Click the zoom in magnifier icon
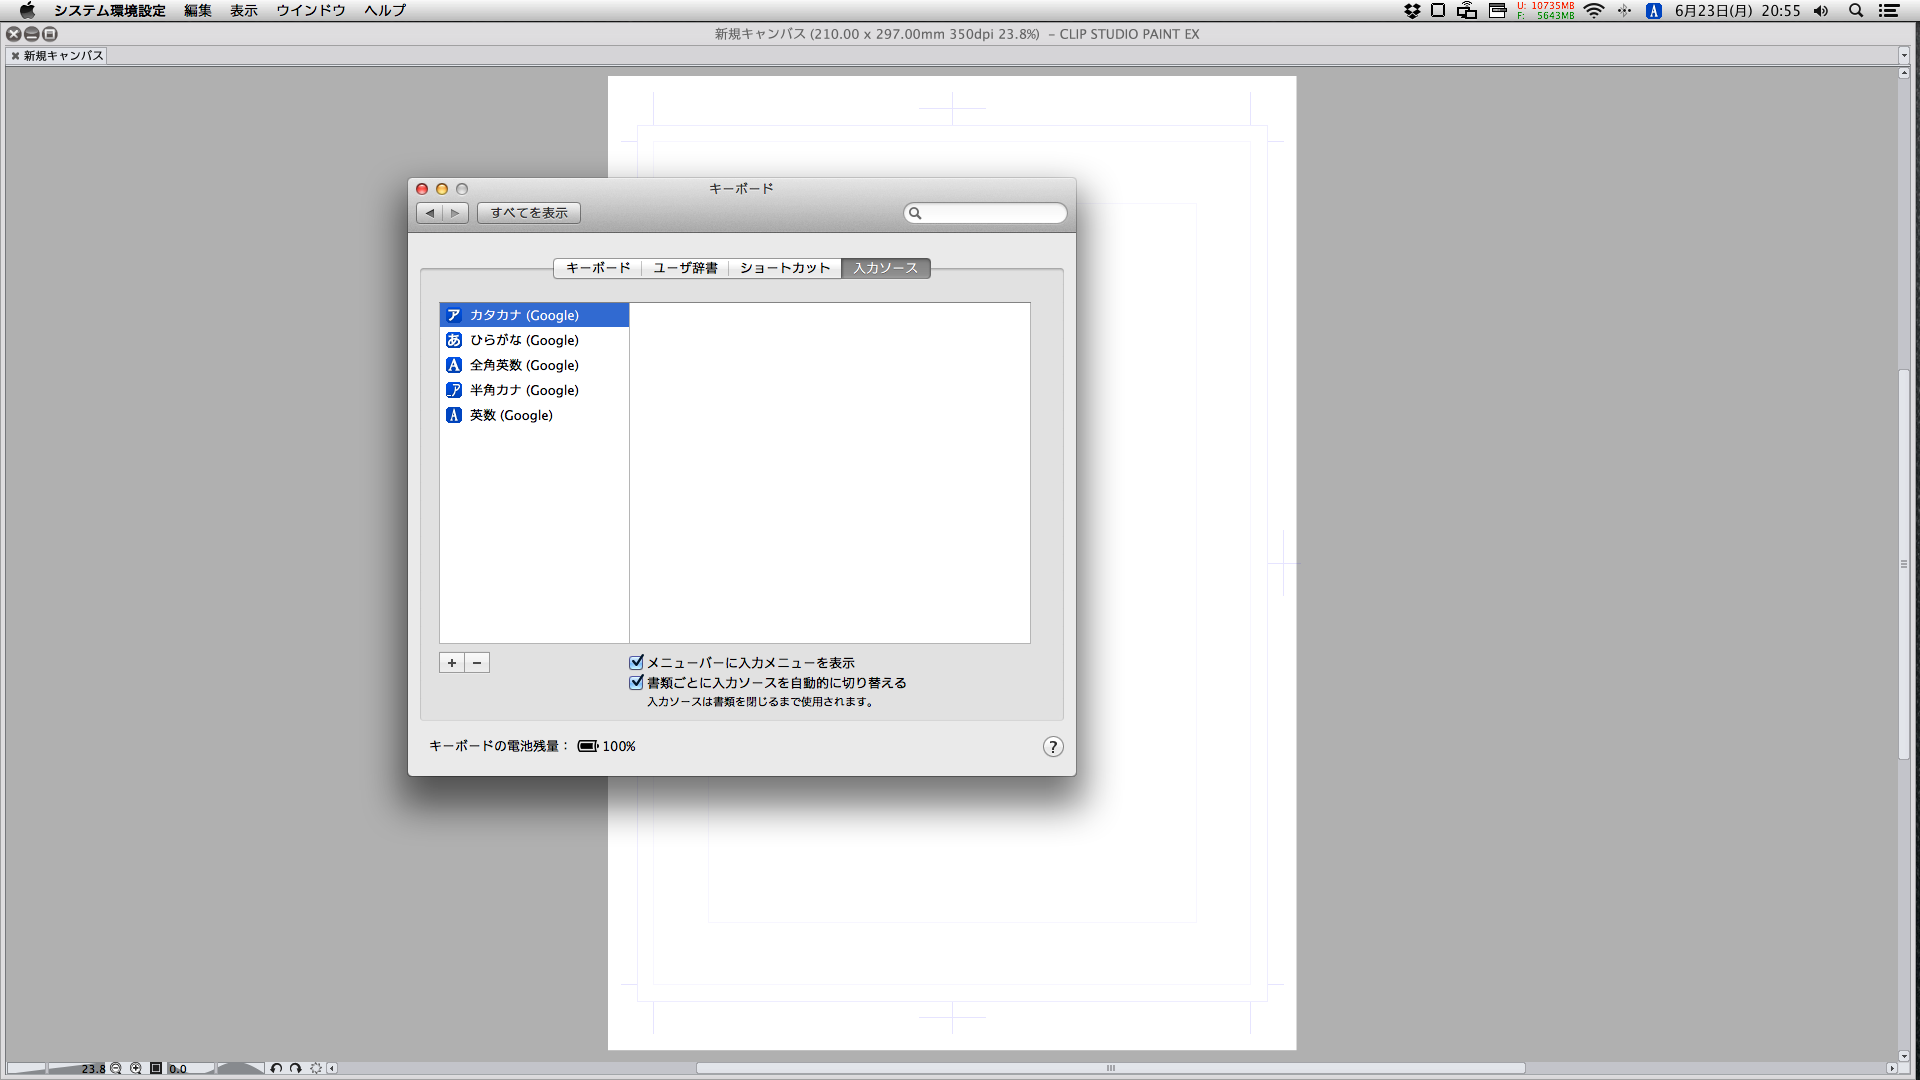Image resolution: width=1920 pixels, height=1080 pixels. click(x=136, y=1068)
